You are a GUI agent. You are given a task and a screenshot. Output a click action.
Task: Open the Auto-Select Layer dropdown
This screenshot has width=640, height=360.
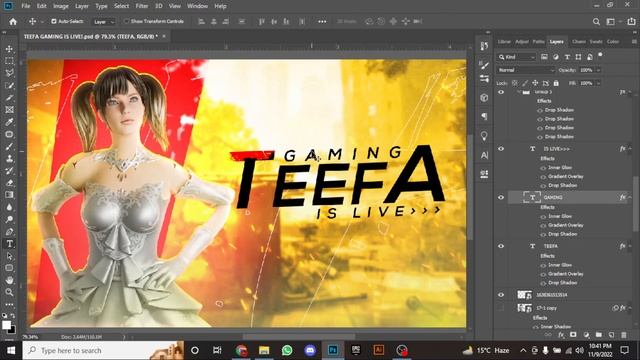[x=104, y=22]
